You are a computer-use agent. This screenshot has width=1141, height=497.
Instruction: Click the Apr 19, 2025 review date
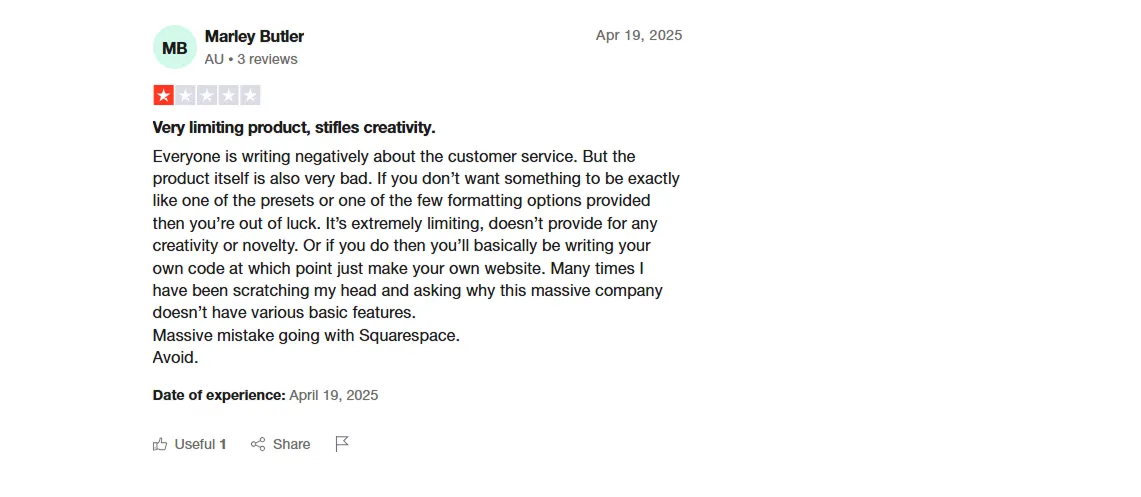click(x=639, y=35)
